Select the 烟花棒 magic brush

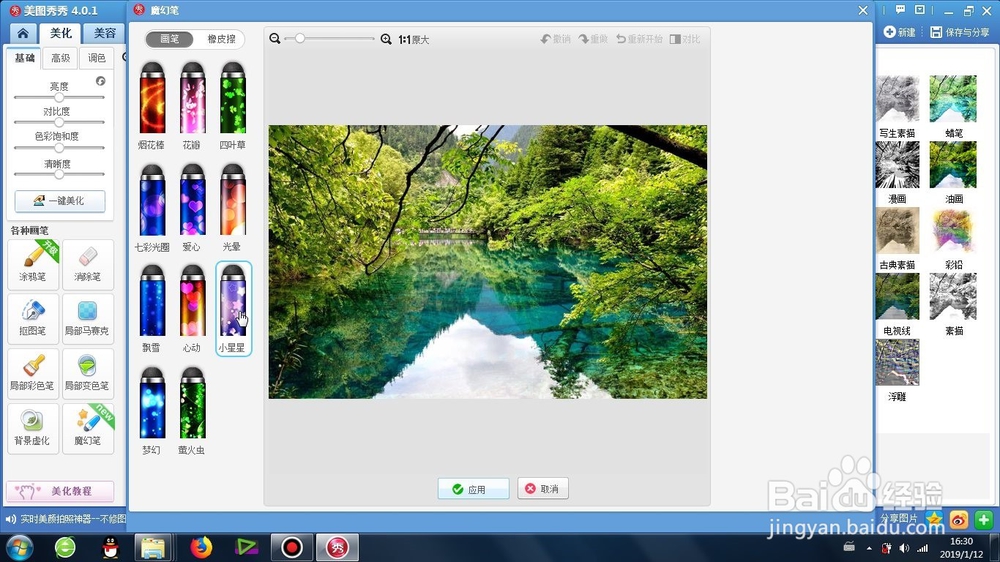click(x=152, y=105)
